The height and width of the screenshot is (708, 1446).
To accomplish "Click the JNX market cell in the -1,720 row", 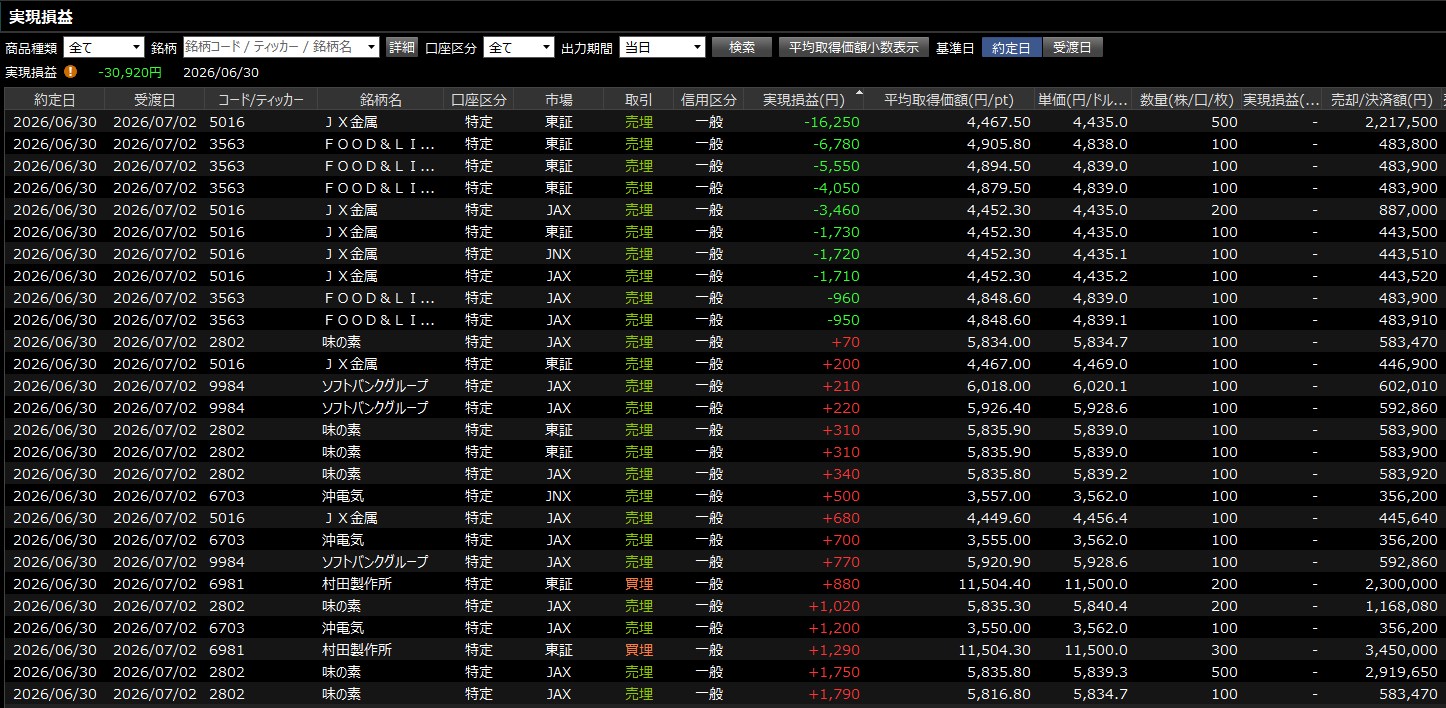I will 559,254.
